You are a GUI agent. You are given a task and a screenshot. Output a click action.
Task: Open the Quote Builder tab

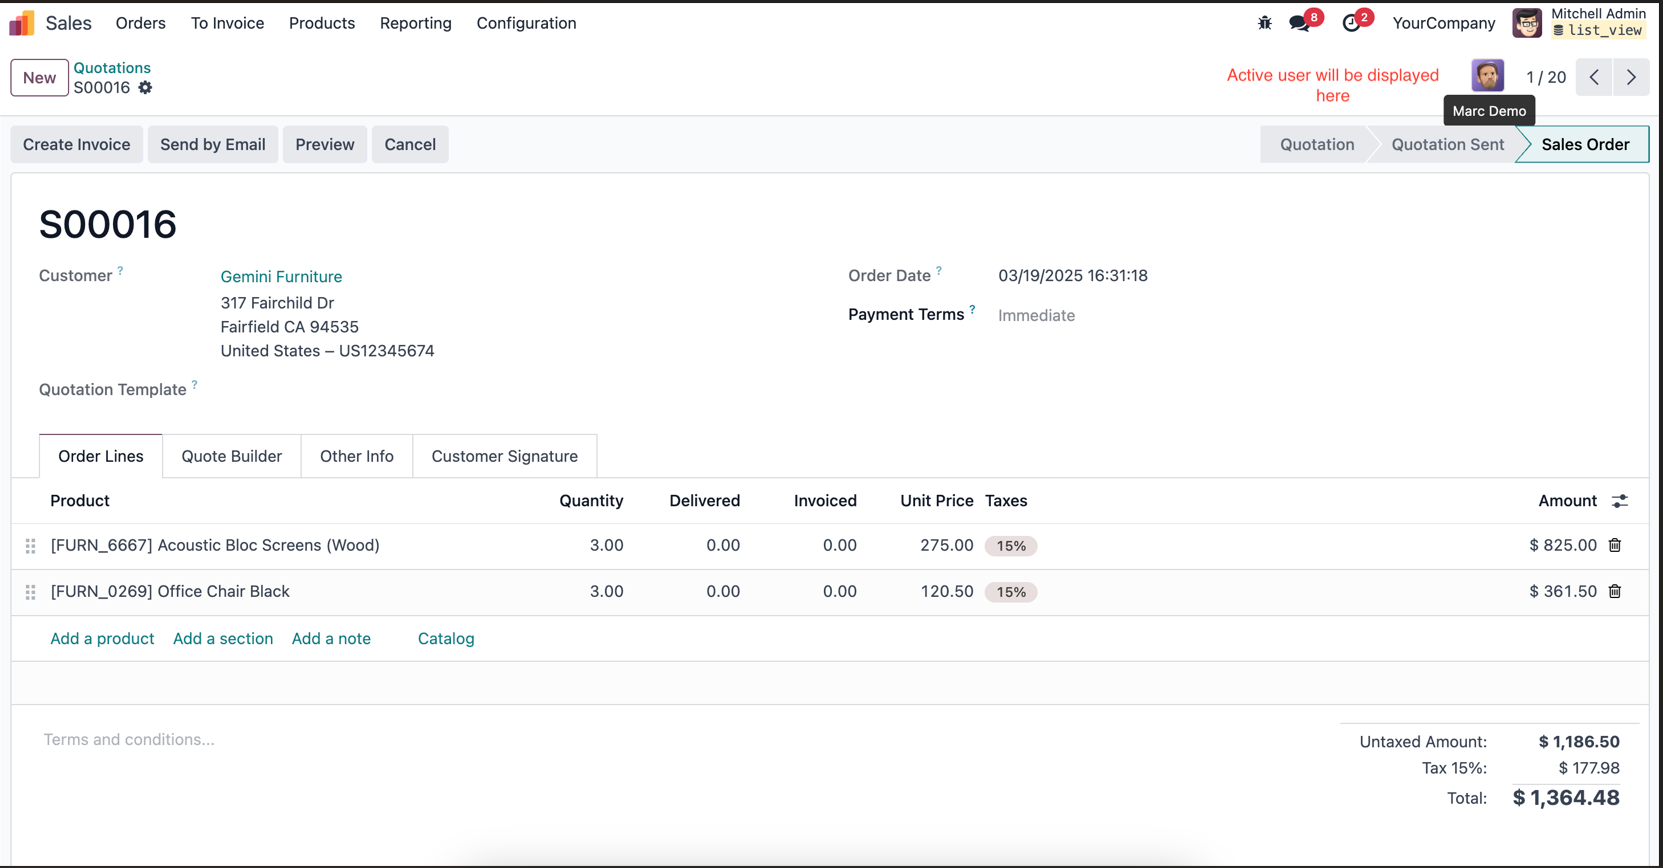[232, 456]
